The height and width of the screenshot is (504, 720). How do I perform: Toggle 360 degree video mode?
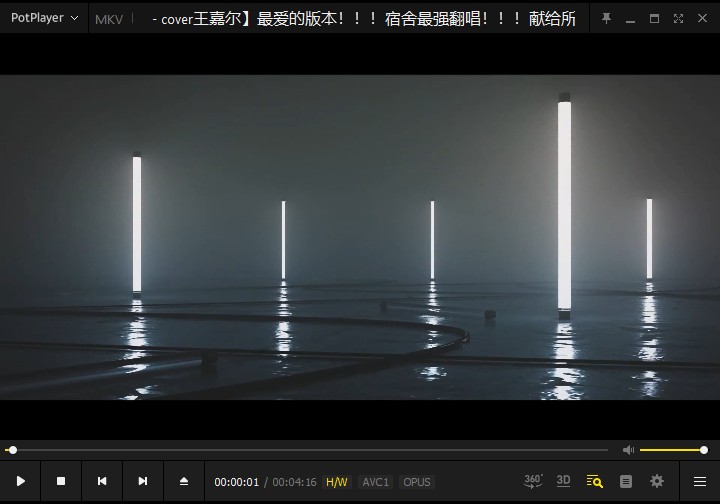pos(533,481)
